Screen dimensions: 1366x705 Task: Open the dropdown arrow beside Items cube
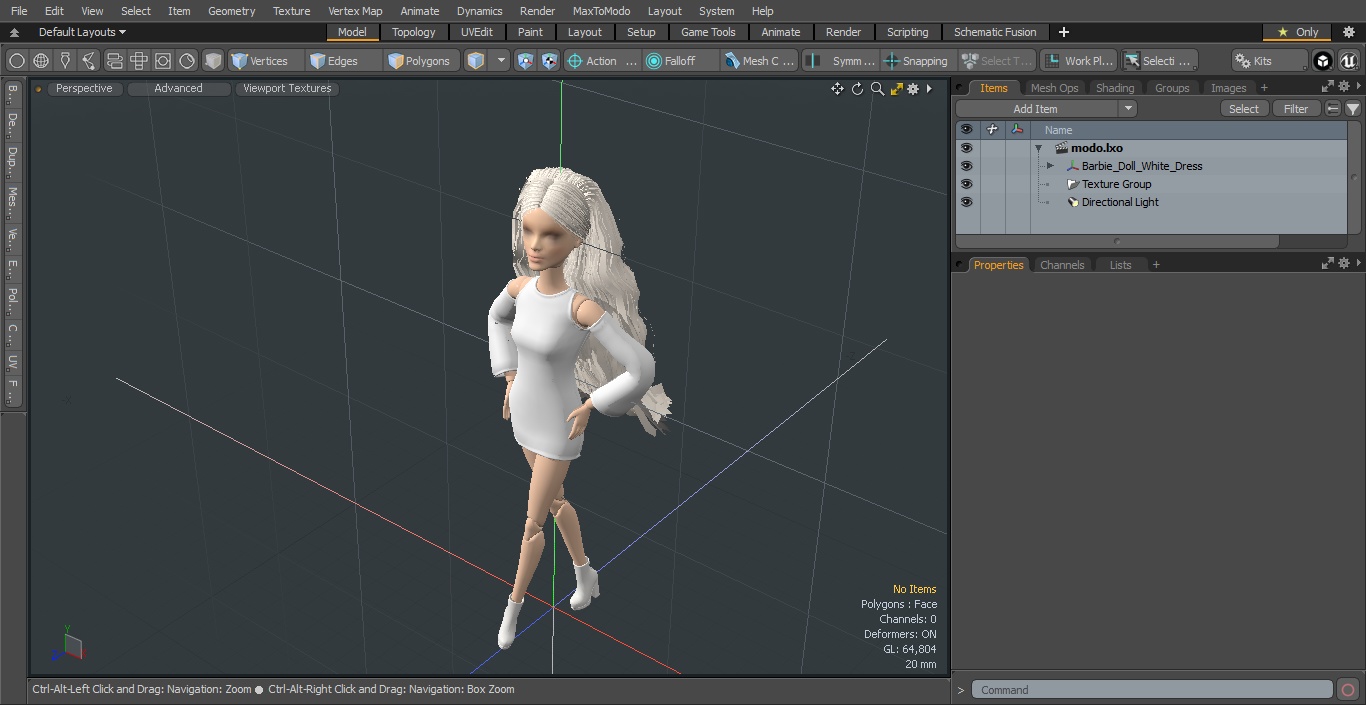[x=502, y=61]
